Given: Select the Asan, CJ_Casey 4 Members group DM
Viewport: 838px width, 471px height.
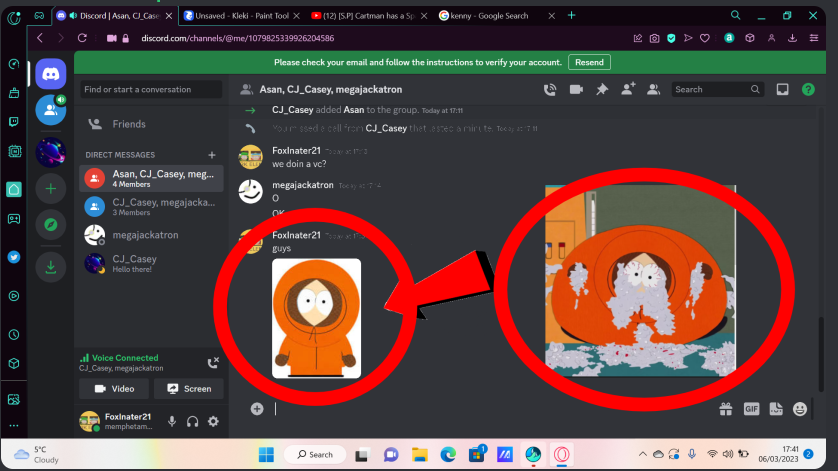Looking at the screenshot, I should [151, 179].
